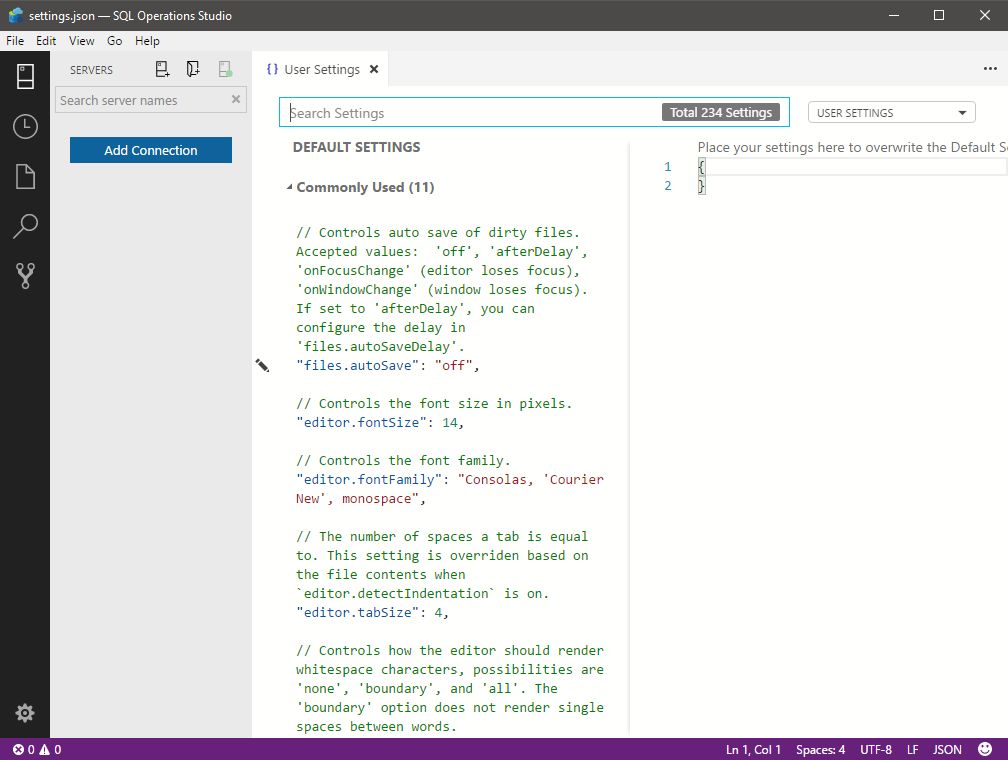This screenshot has width=1008, height=760.
Task: Click the Total 234 Settings badge
Action: [721, 112]
